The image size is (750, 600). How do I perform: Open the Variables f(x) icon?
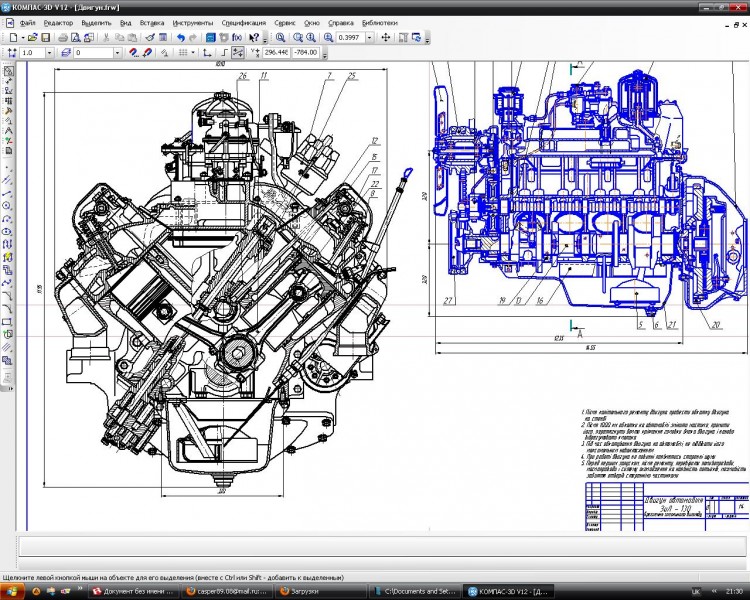(x=237, y=37)
